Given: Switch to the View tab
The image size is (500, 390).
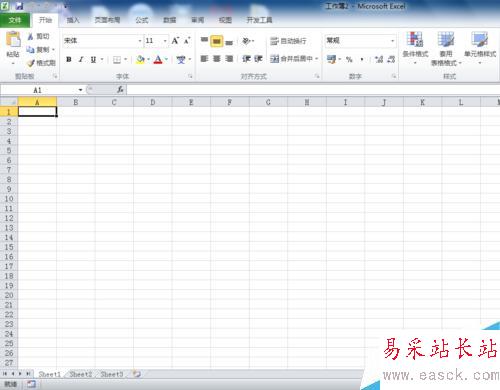Looking at the screenshot, I should (x=225, y=20).
